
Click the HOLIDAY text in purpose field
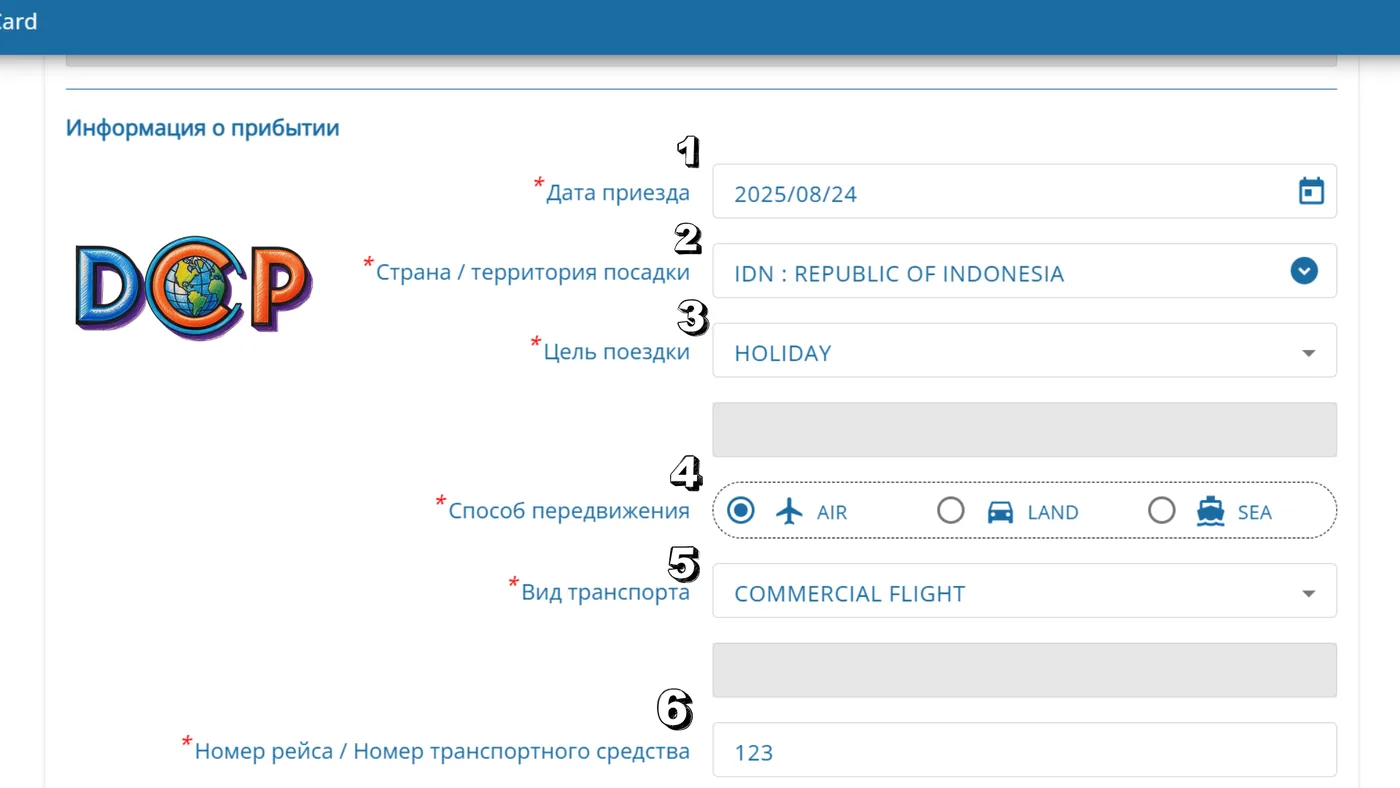click(783, 353)
